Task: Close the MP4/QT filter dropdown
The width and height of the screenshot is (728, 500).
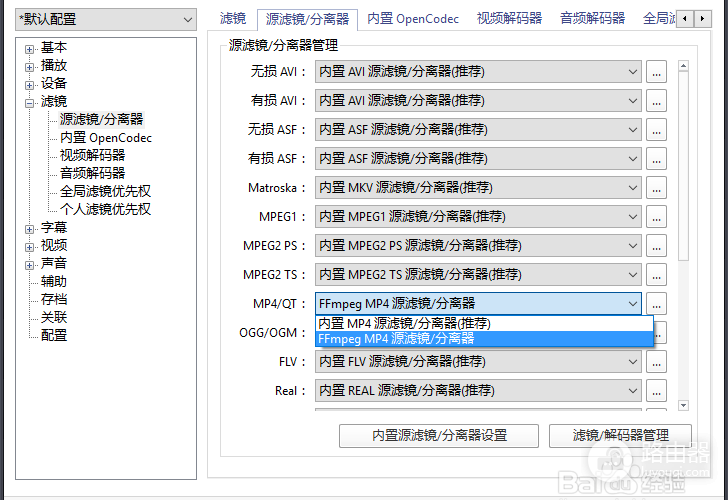Action: coord(478,304)
